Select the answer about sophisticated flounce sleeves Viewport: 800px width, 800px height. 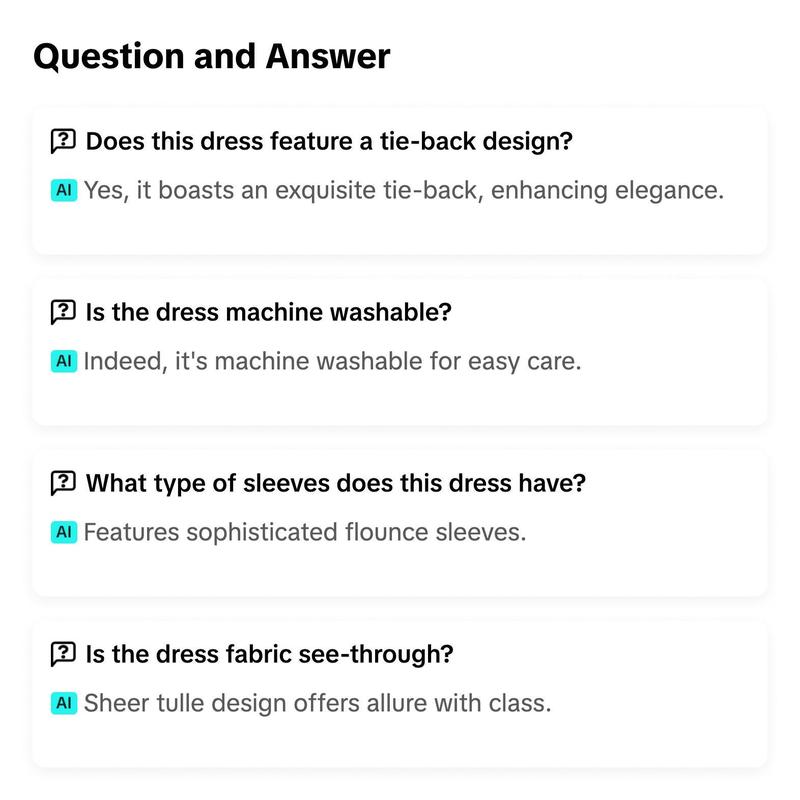click(x=305, y=533)
